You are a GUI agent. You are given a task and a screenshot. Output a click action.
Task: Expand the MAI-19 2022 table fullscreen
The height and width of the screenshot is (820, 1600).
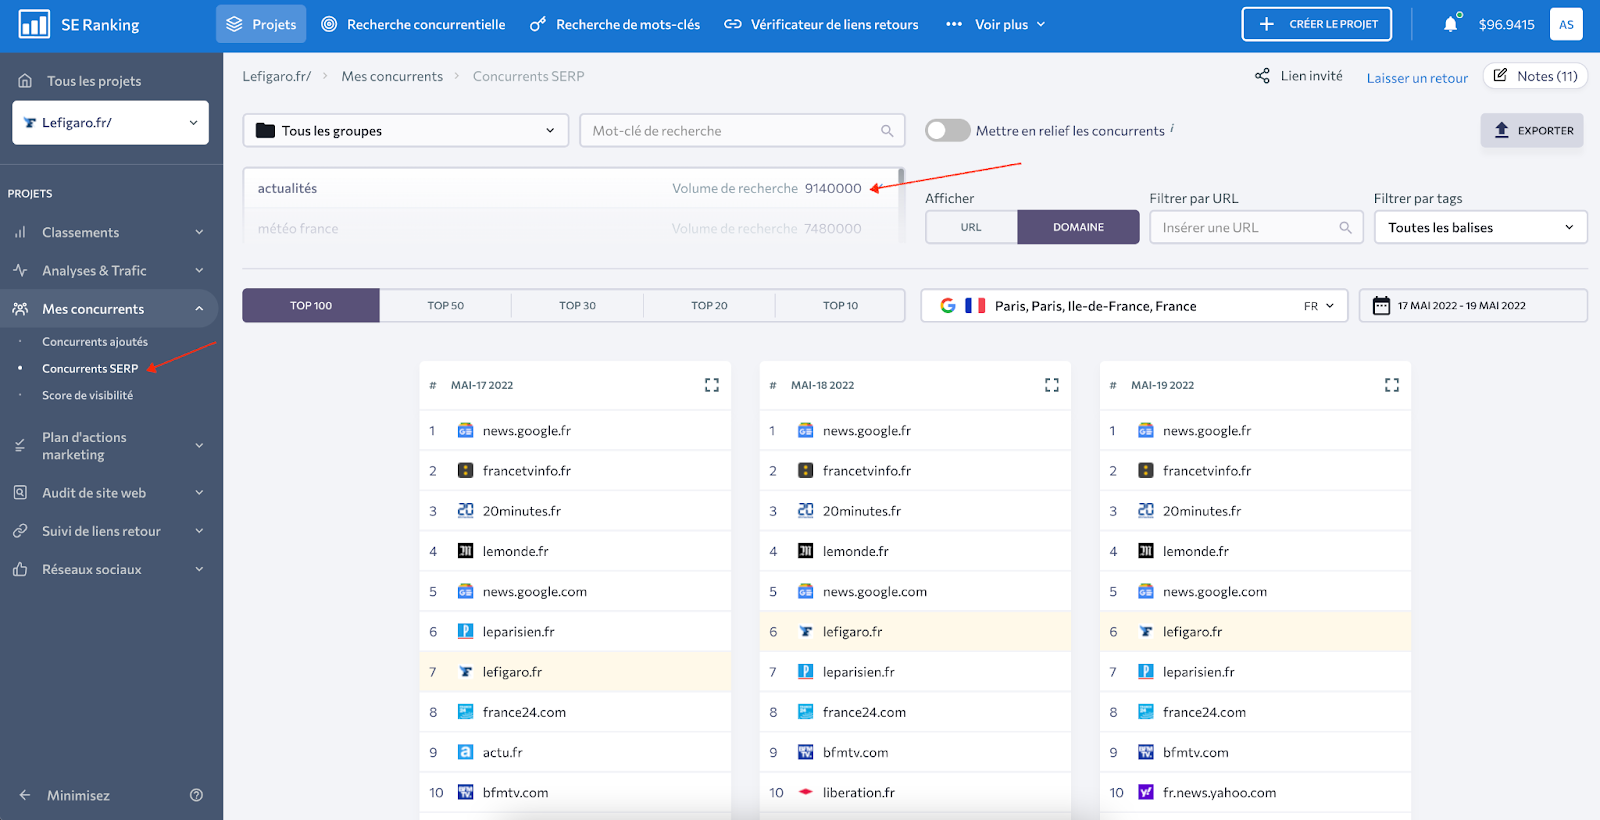(1391, 385)
